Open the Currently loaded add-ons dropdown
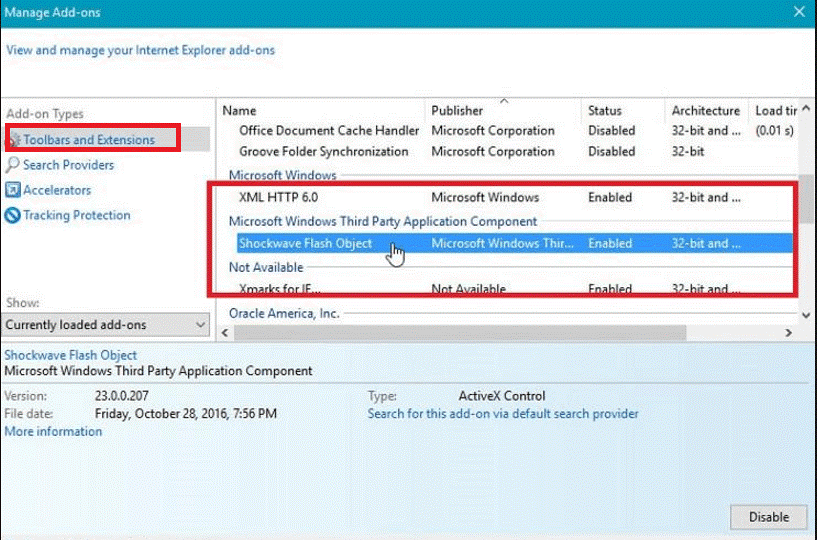 [x=106, y=325]
